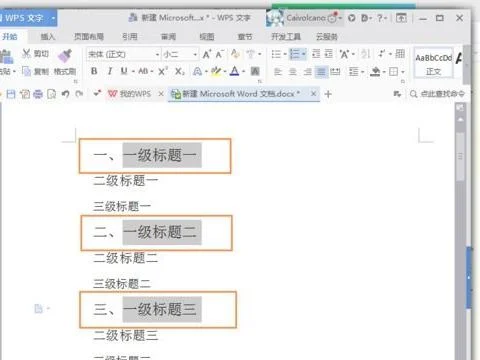Increase paragraph indent
This screenshot has height=360, width=480.
click(329, 54)
